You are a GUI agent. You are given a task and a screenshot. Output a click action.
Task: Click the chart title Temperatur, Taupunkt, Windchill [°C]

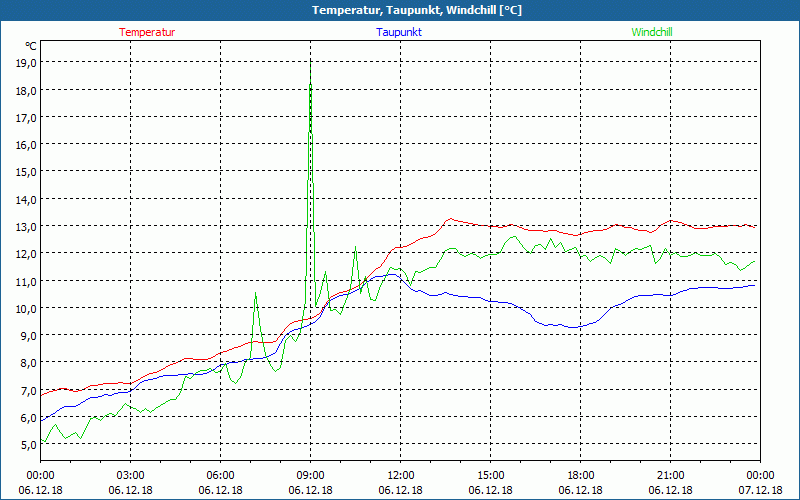(x=417, y=10)
